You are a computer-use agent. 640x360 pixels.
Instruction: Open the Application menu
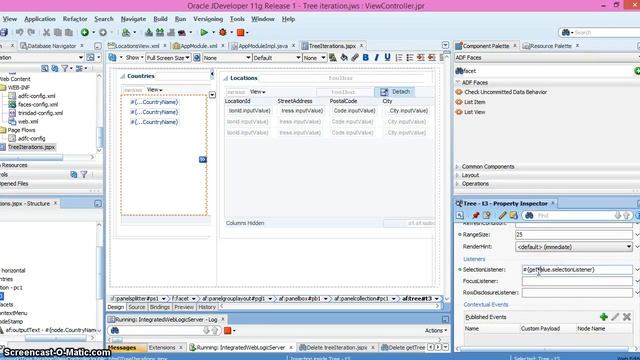(40, 19)
